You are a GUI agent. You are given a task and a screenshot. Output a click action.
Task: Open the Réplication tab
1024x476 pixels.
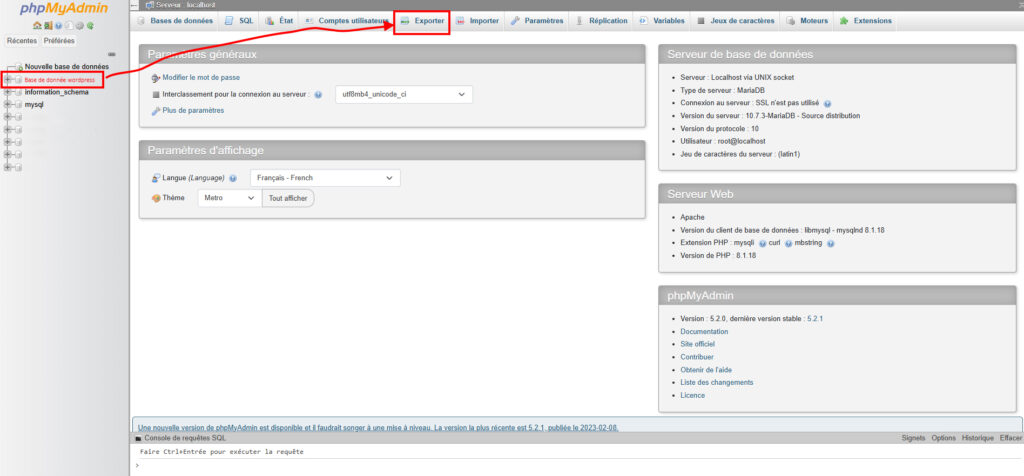click(x=601, y=21)
